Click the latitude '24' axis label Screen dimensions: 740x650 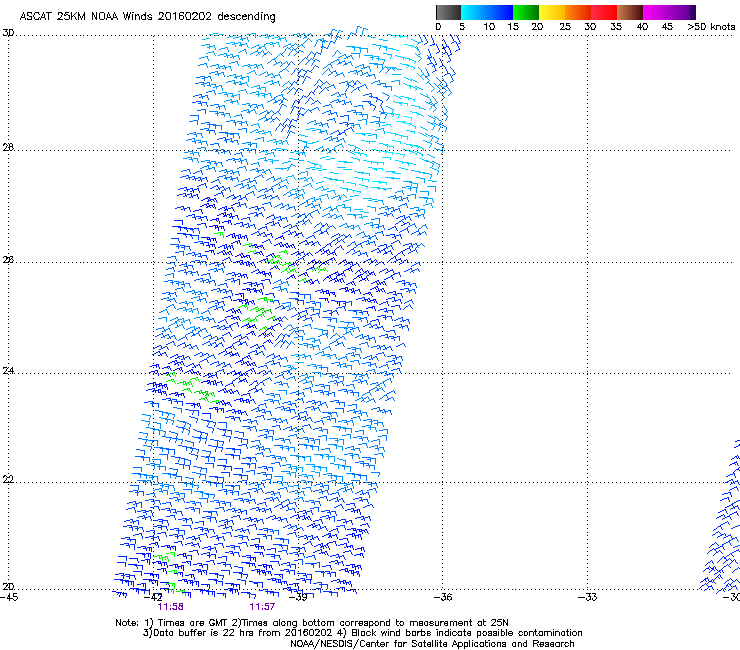pyautogui.click(x=8, y=371)
